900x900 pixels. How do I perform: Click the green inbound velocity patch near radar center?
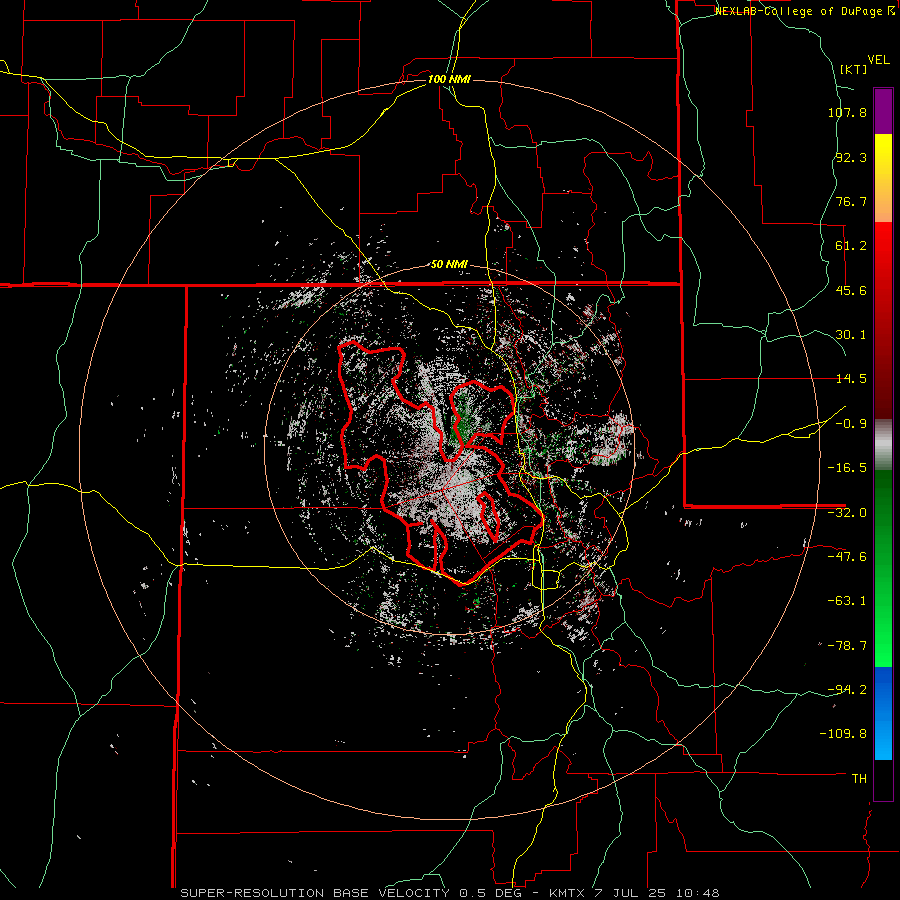465,418
